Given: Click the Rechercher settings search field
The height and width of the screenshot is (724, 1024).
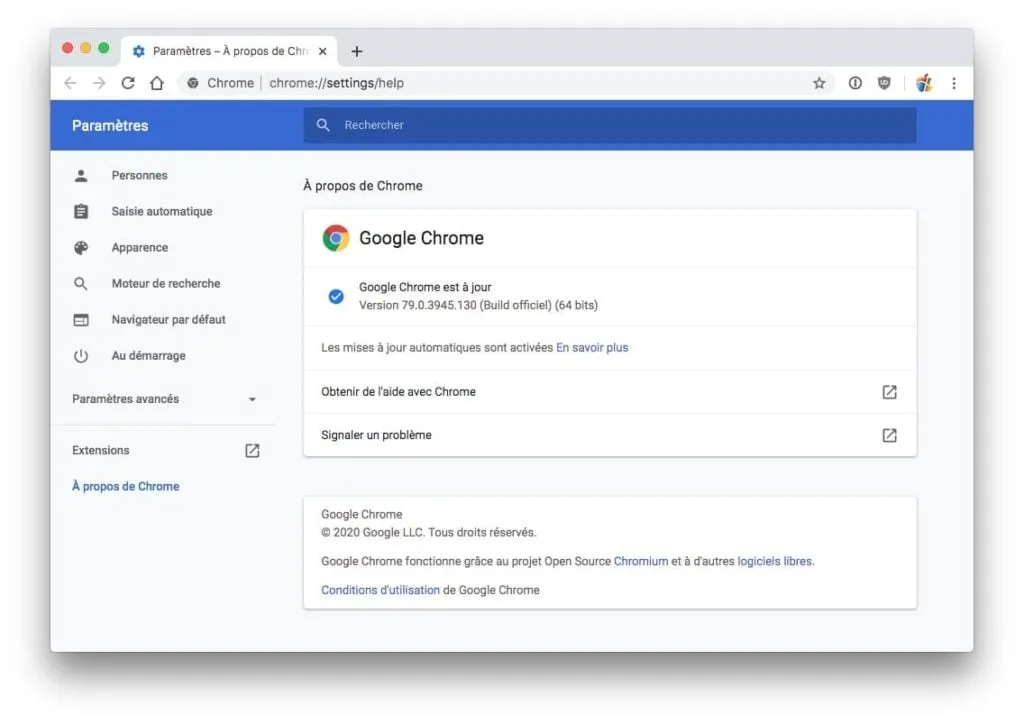Looking at the screenshot, I should click(x=610, y=125).
